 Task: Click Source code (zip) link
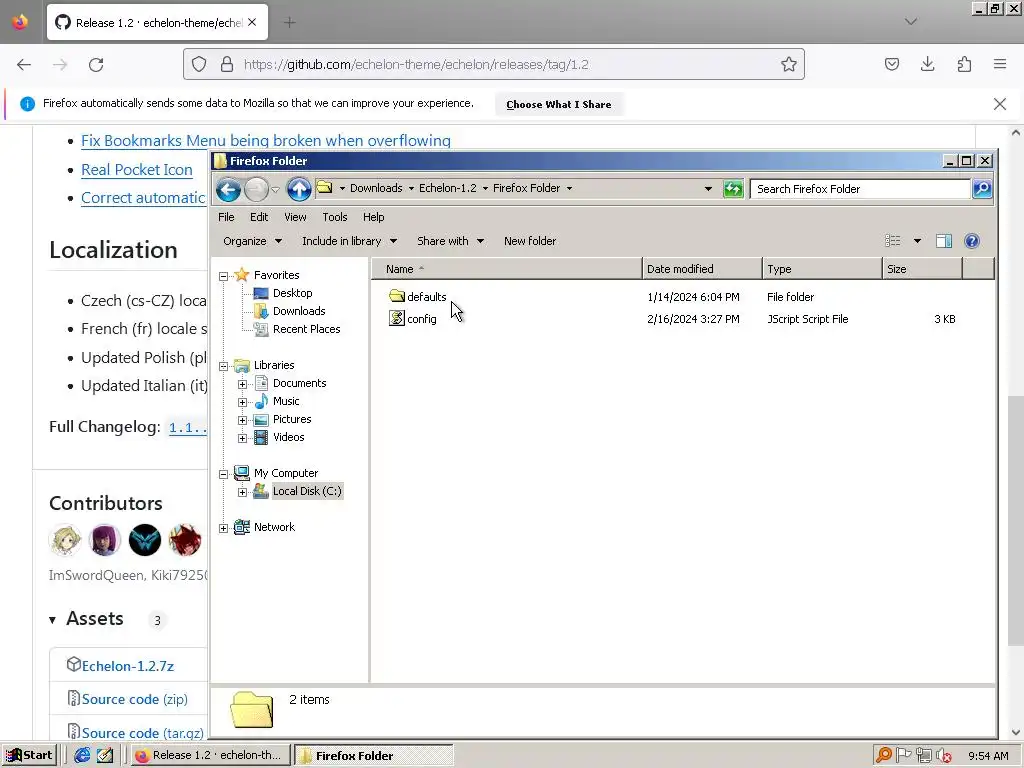pyautogui.click(x=135, y=699)
